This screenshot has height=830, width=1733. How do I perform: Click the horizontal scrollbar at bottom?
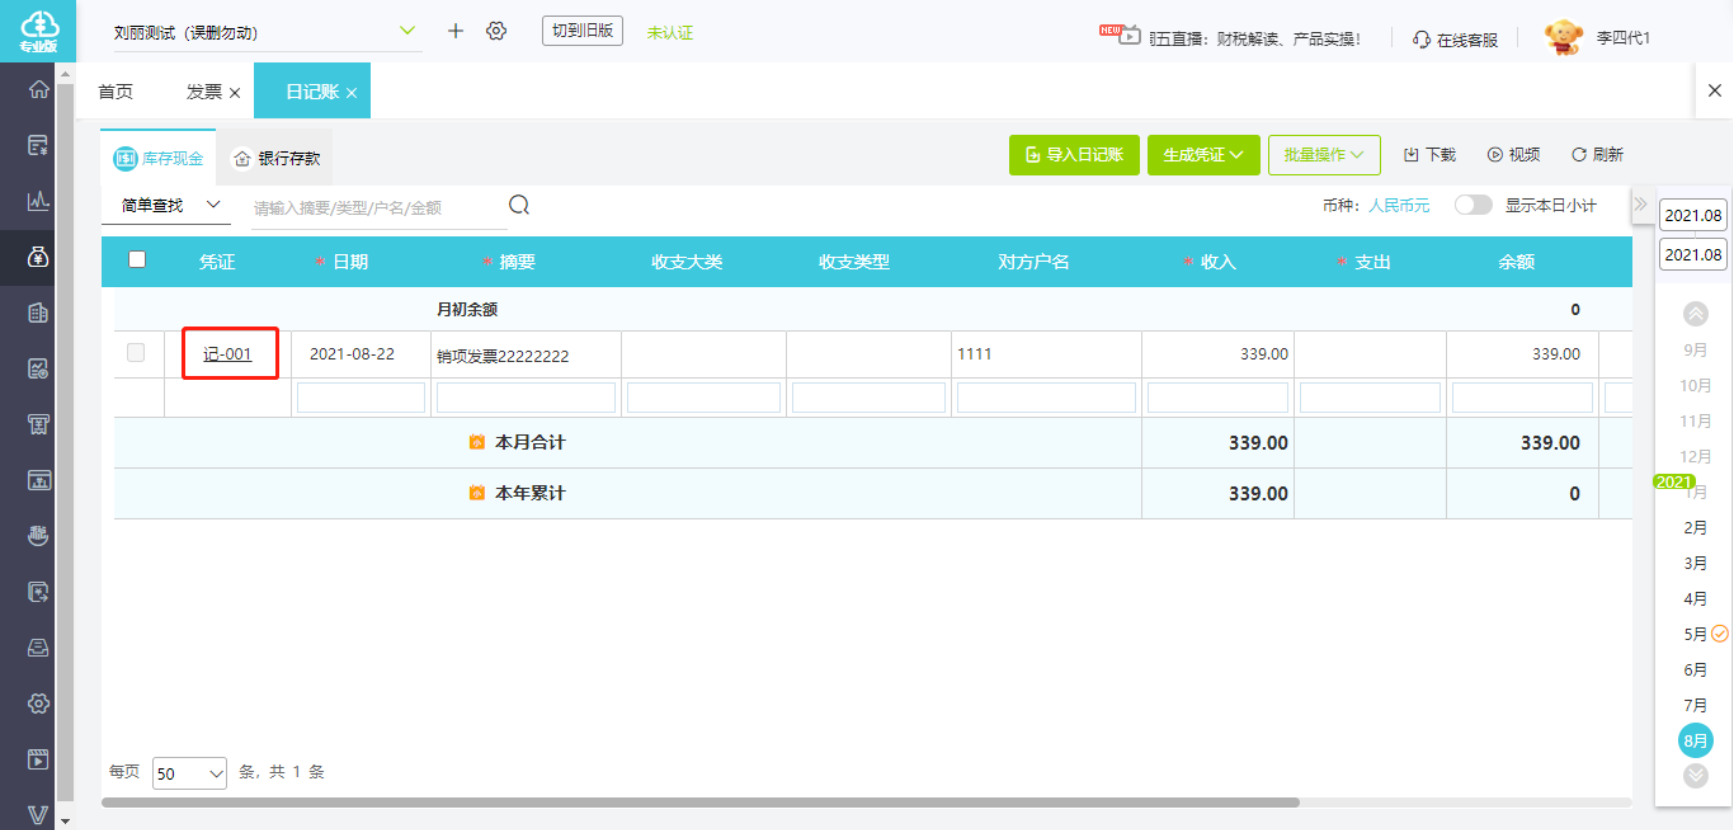pyautogui.click(x=700, y=802)
